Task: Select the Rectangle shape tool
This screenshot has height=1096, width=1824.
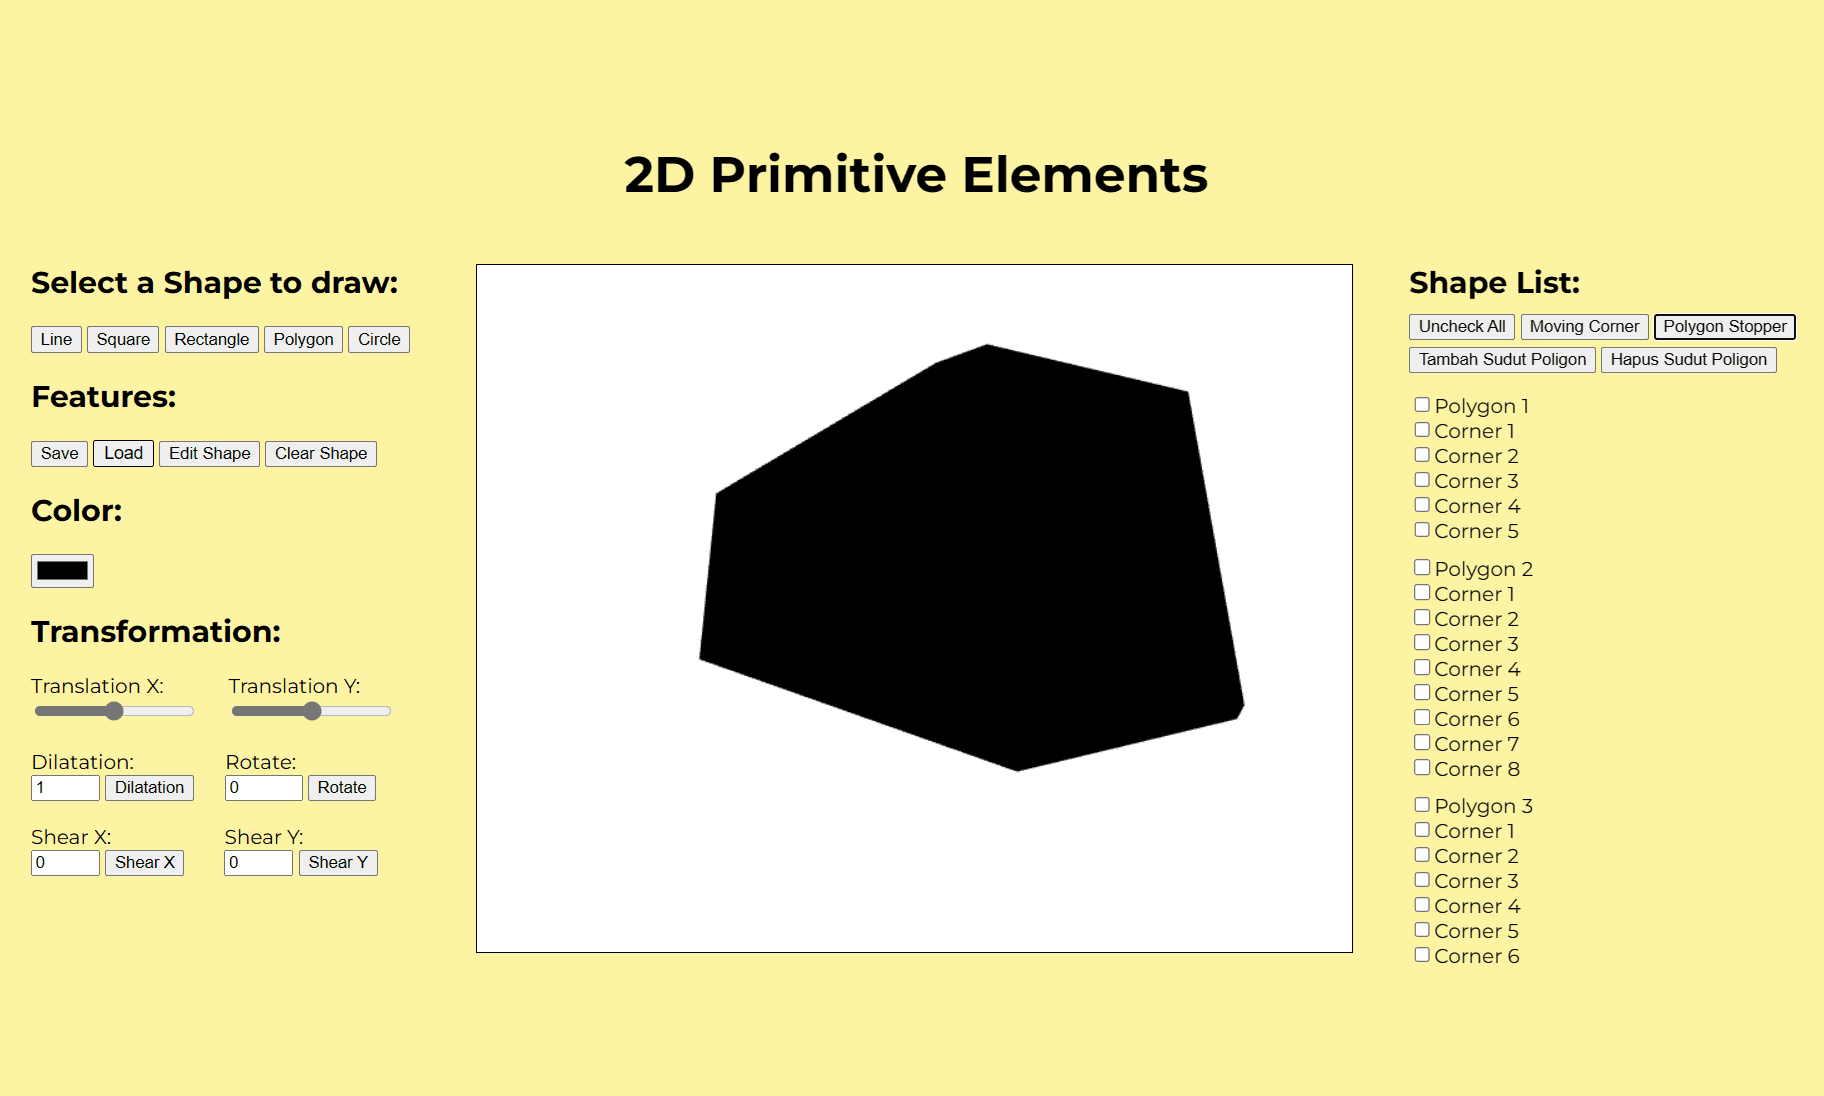Action: (211, 339)
